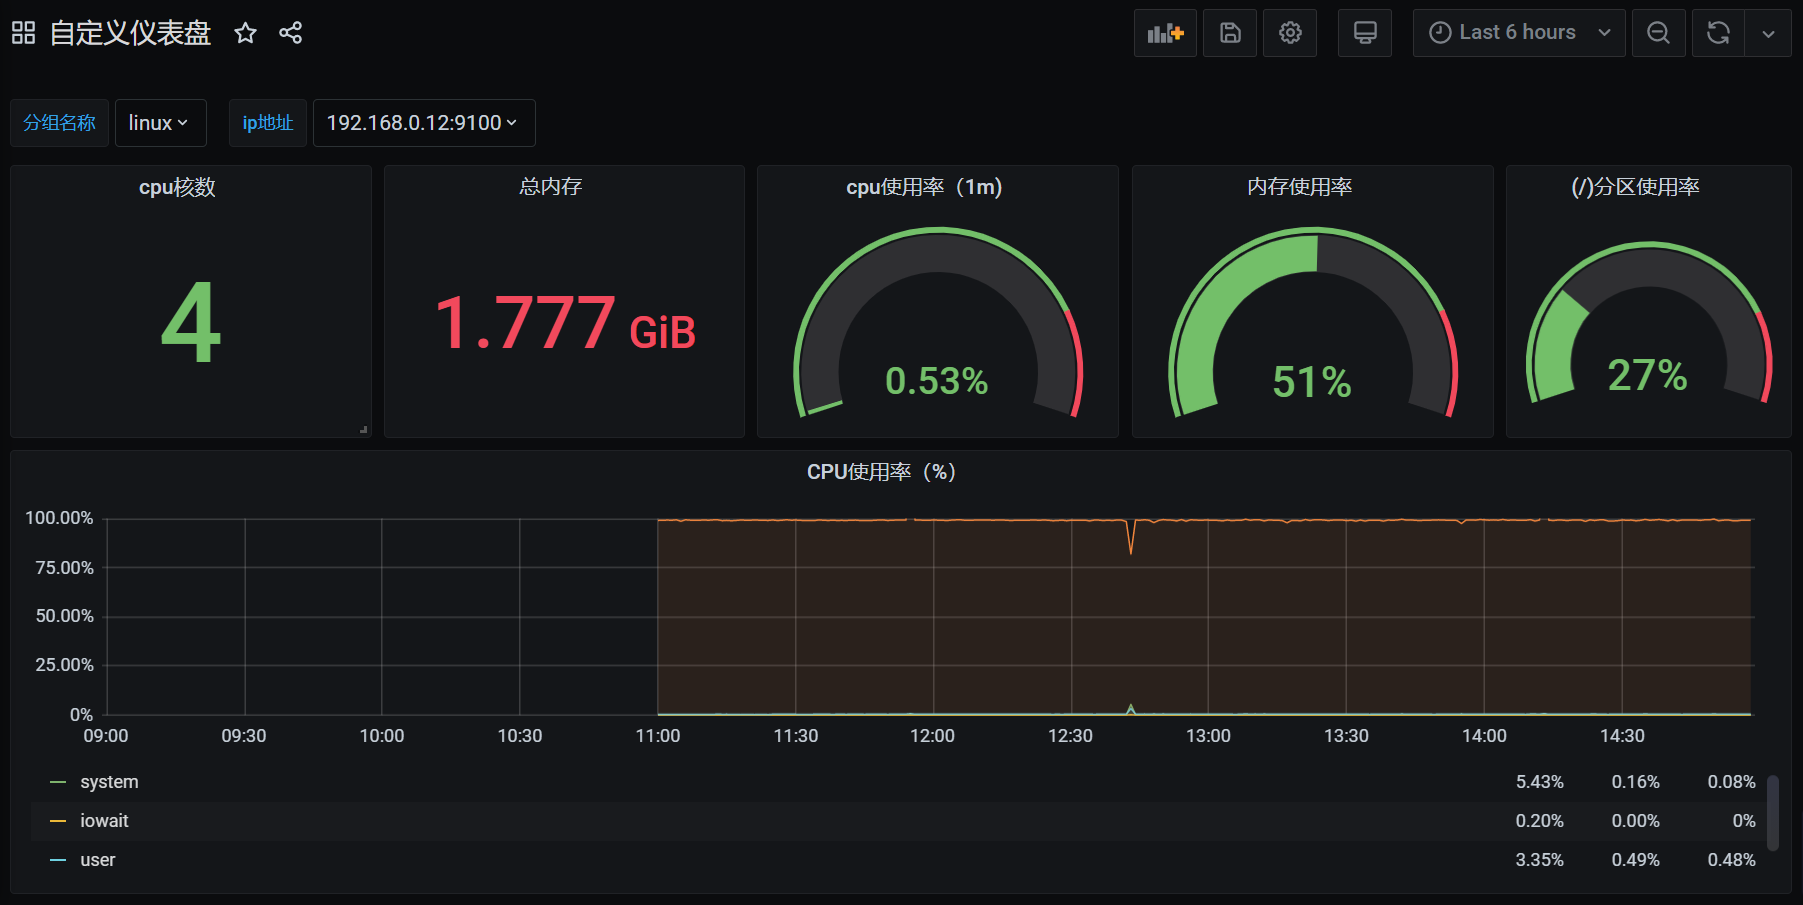Toggle the user series in legend
The image size is (1803, 905).
coord(98,860)
